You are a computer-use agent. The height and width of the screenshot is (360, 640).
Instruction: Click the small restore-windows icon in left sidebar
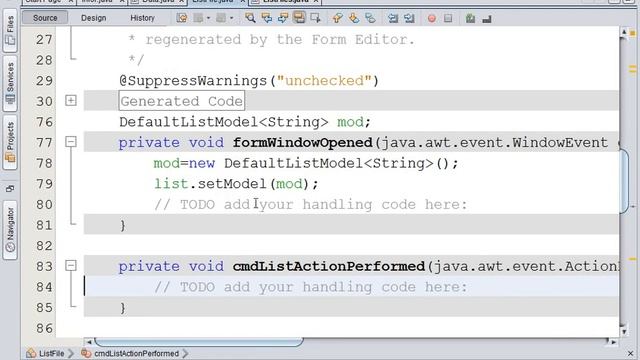10,189
